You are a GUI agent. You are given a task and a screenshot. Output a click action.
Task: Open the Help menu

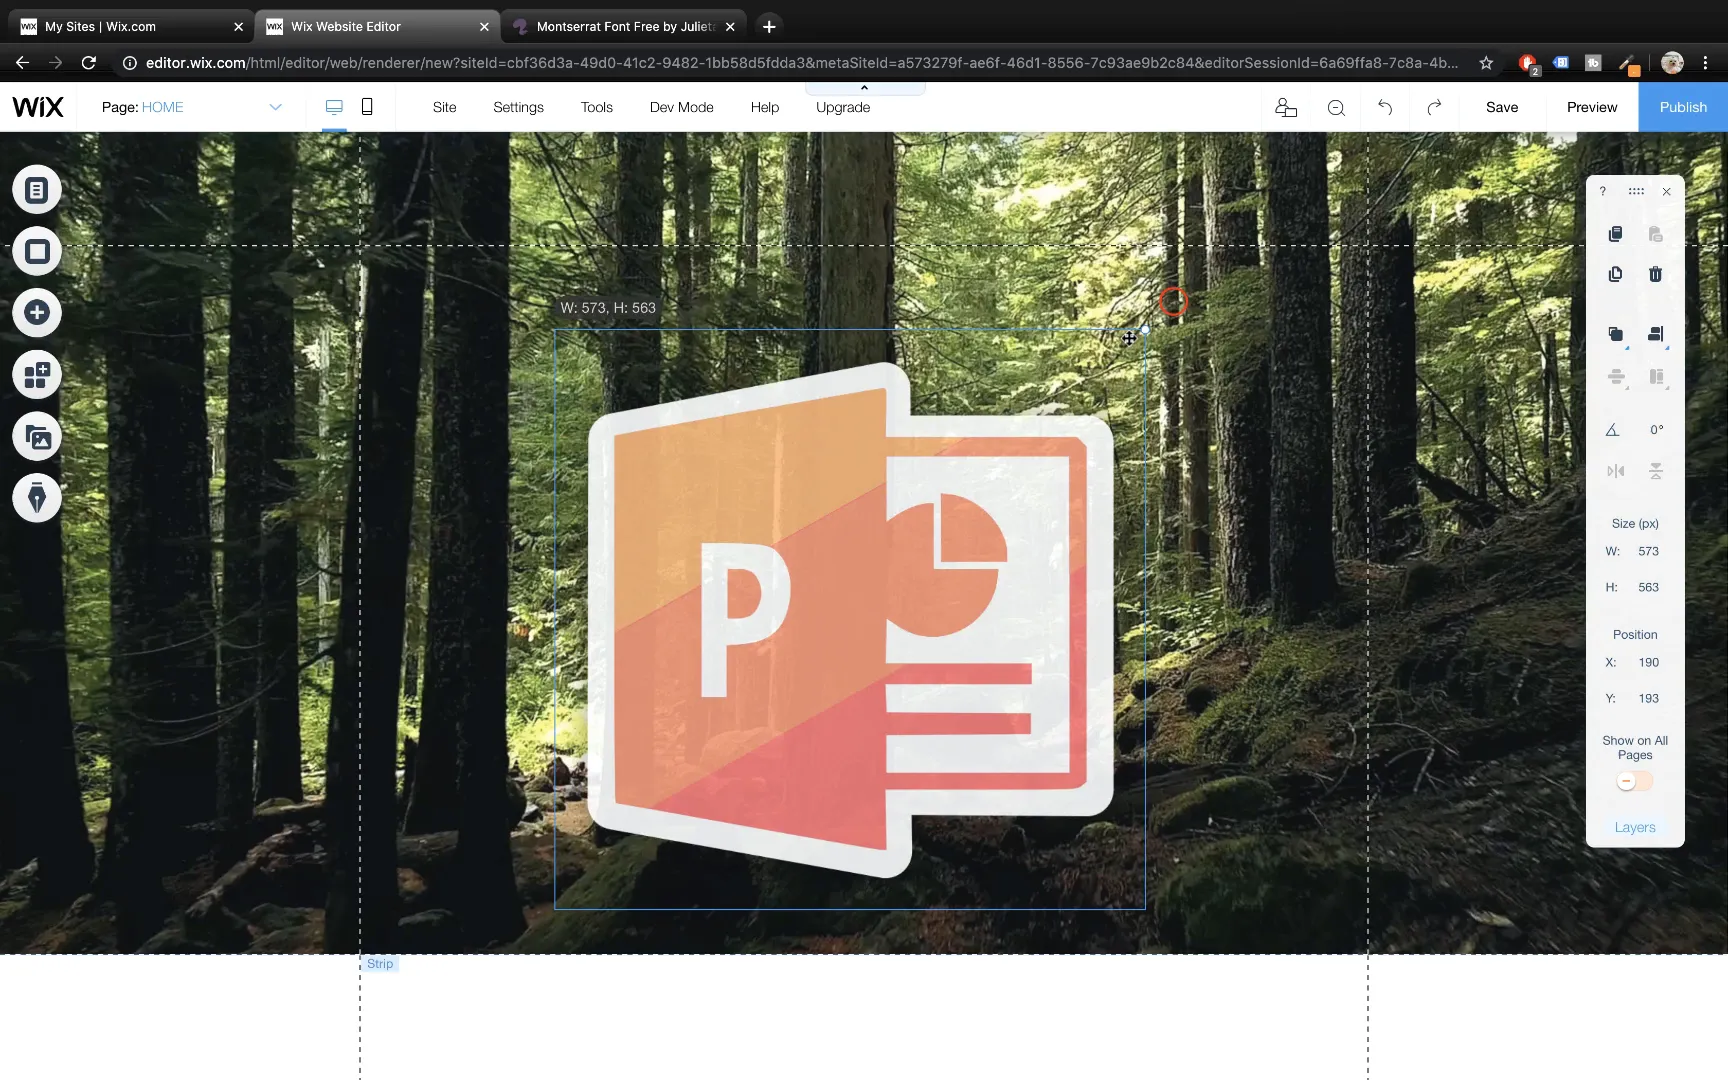click(765, 107)
